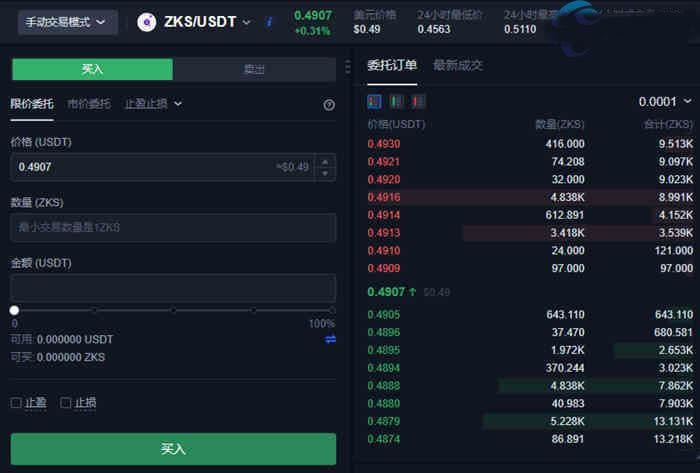This screenshot has width=700, height=473.
Task: Click the 数量 (ZKS) quantity input field
Action: pyautogui.click(x=172, y=228)
